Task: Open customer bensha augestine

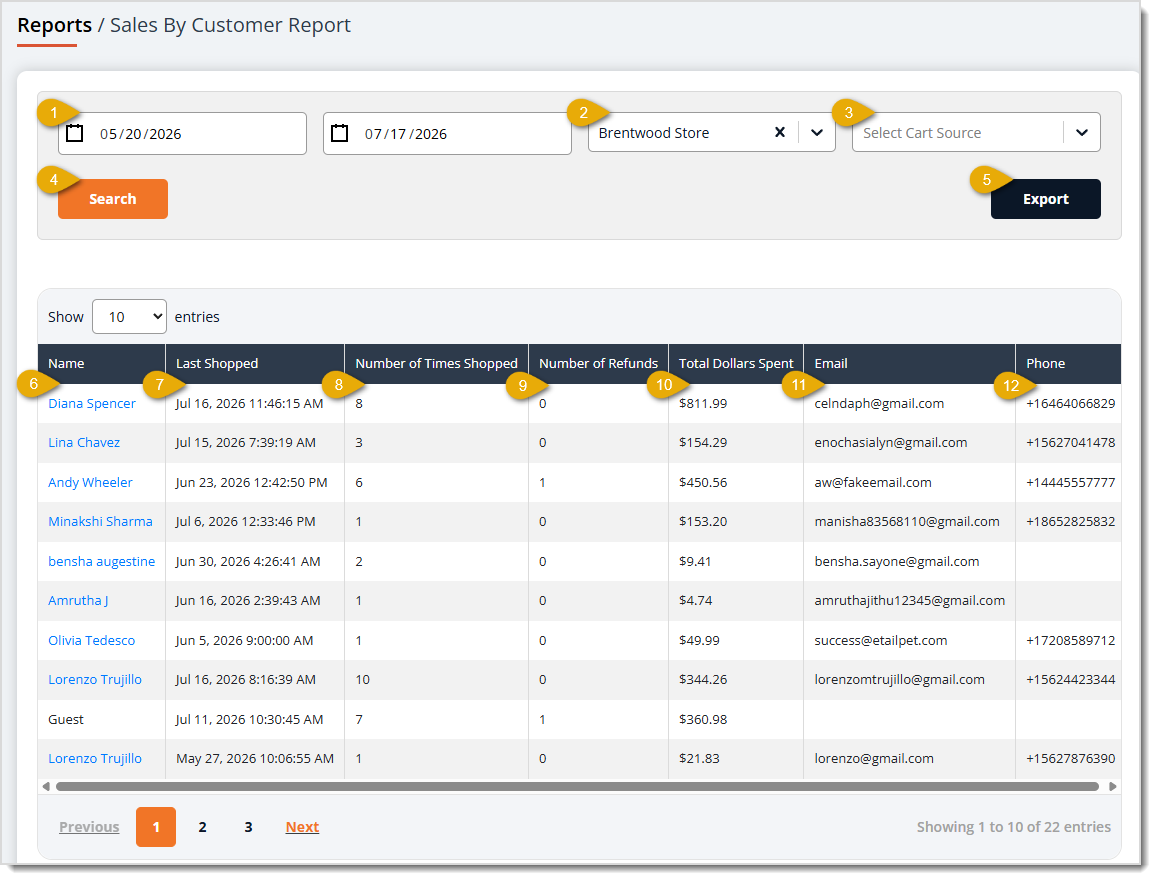Action: (102, 561)
